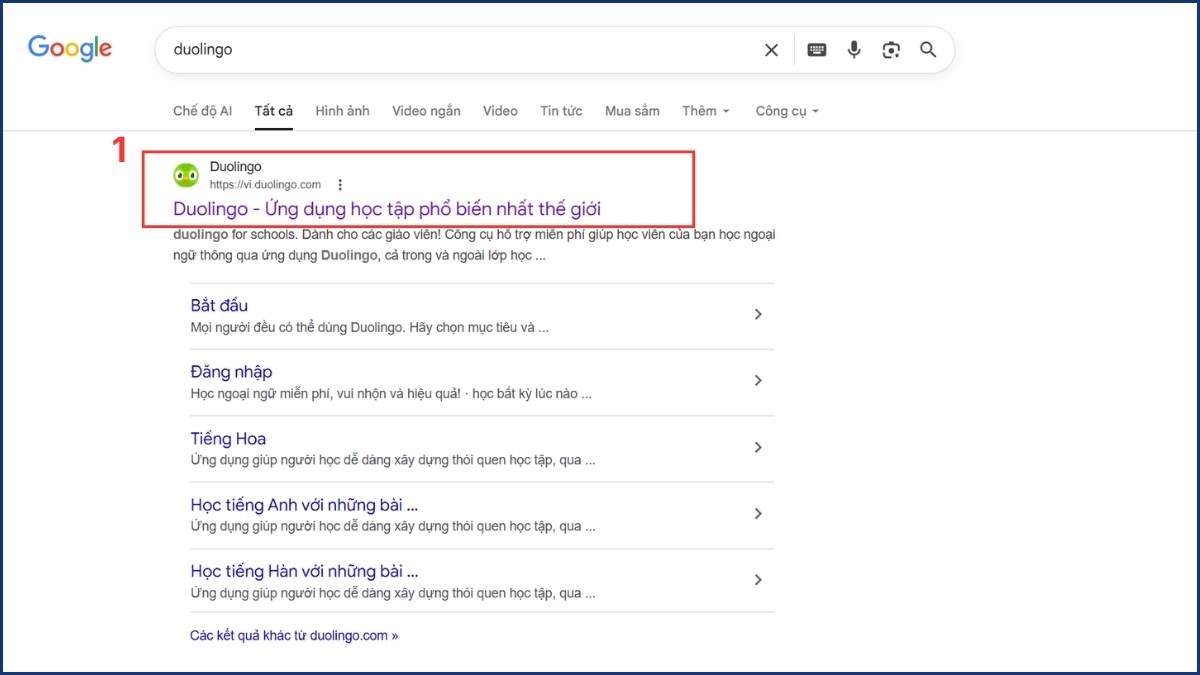This screenshot has width=1200, height=675.
Task: Search by image with the lens icon
Action: pos(891,50)
